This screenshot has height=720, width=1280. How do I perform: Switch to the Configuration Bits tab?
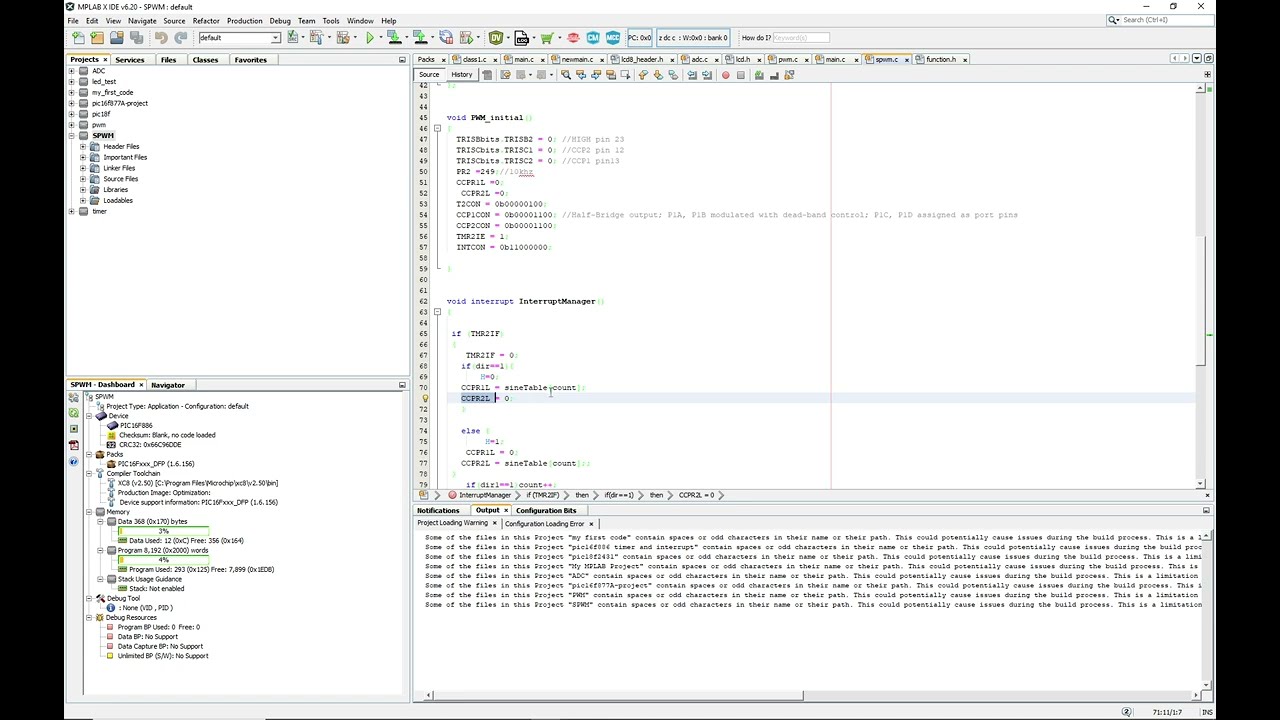point(546,511)
